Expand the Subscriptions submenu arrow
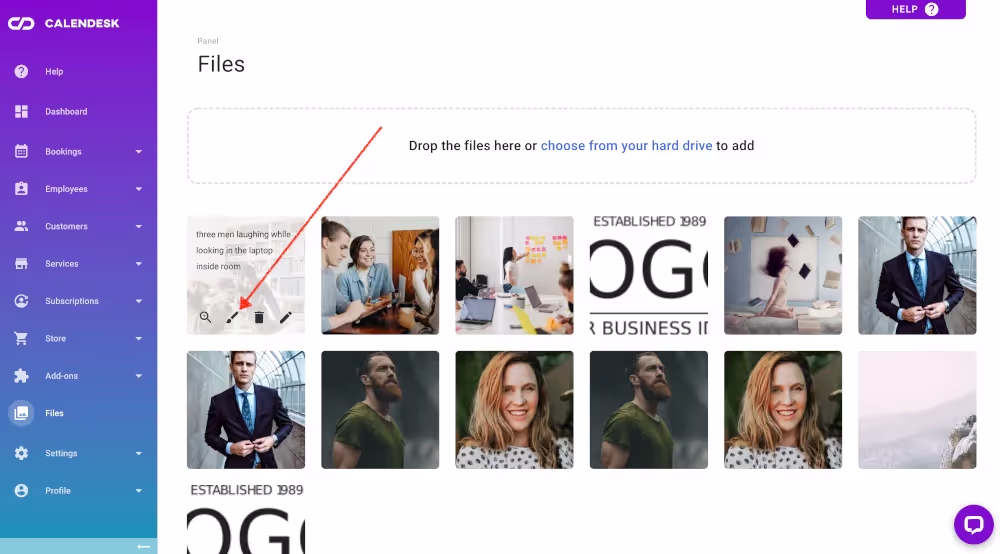The height and width of the screenshot is (554, 1000). click(x=139, y=301)
